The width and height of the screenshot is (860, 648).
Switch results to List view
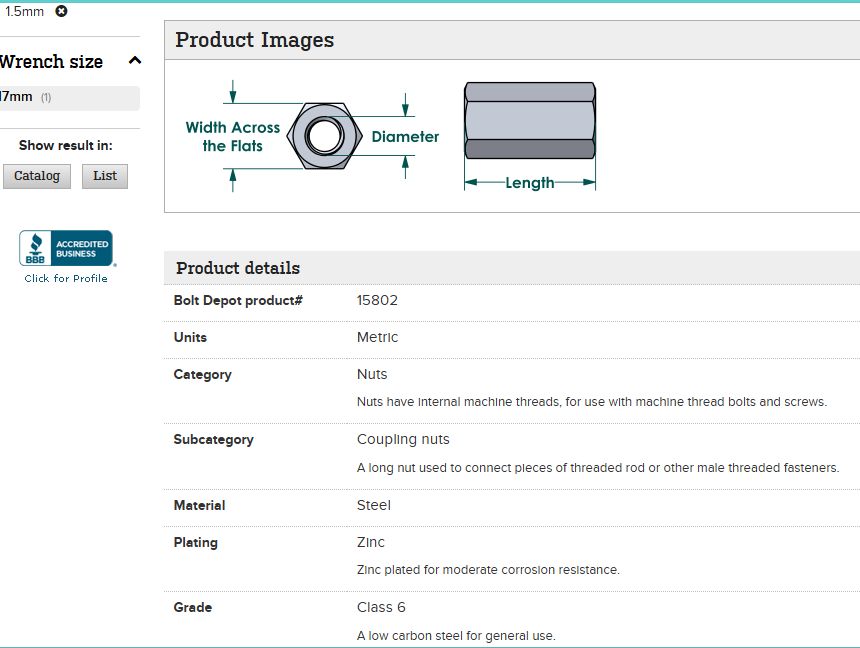[105, 176]
